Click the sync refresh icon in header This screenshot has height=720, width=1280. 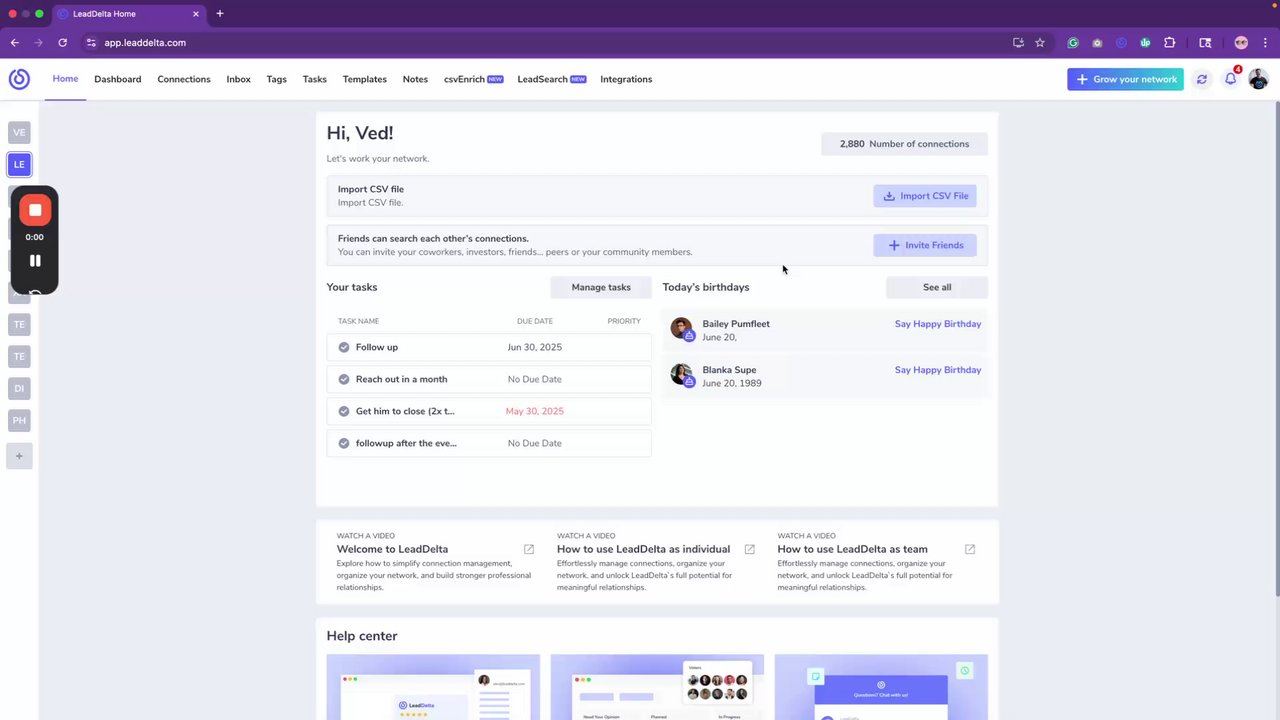(1202, 79)
